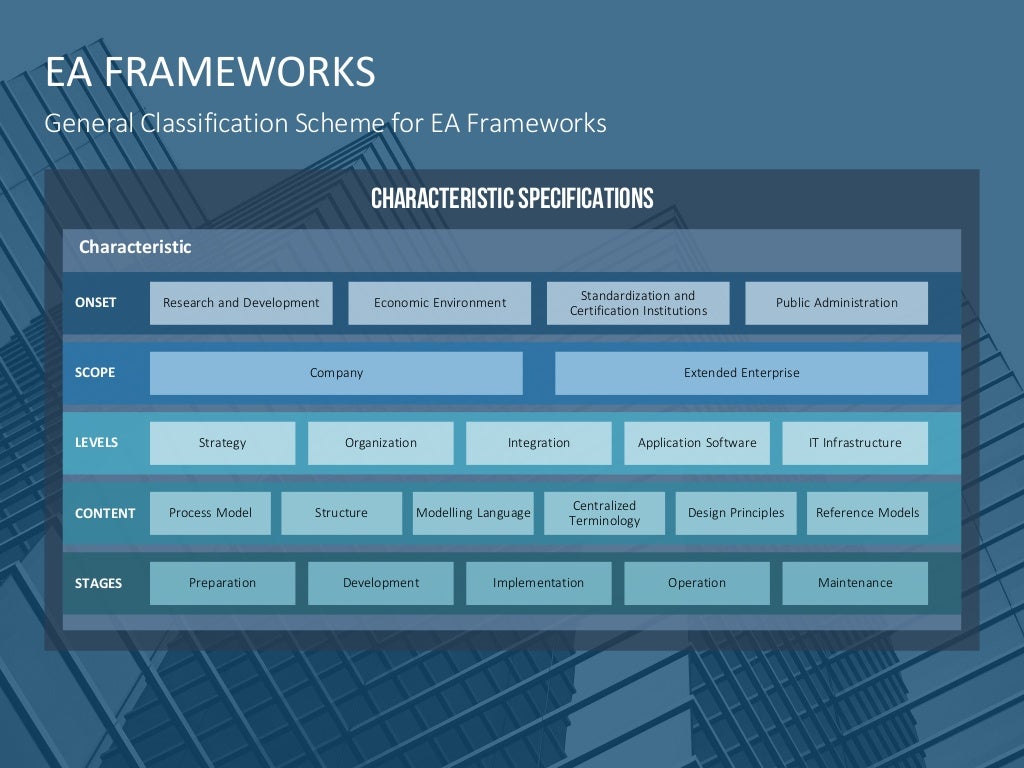
Task: Select the 'General Classification Scheme for EA Frameworks' subtitle
Action: 325,123
